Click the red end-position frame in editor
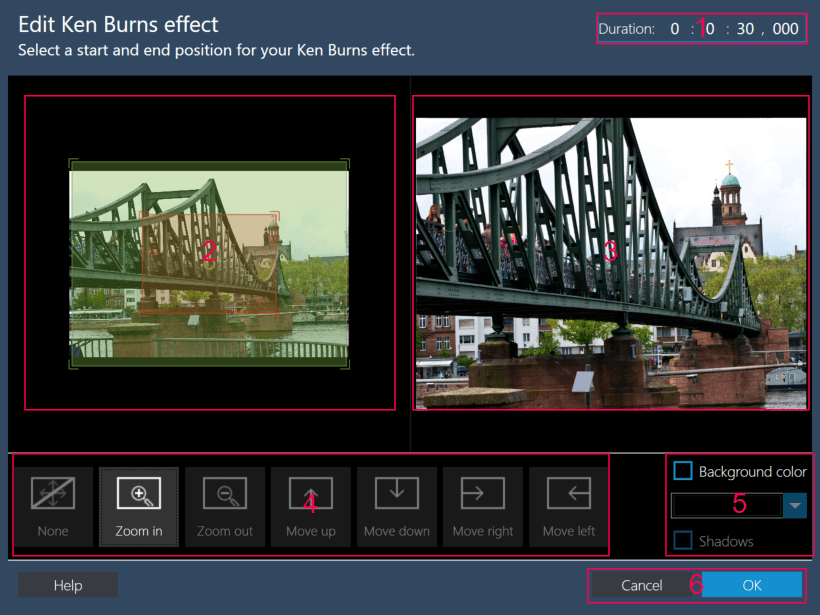The height and width of the screenshot is (615, 820). pyautogui.click(x=209, y=263)
